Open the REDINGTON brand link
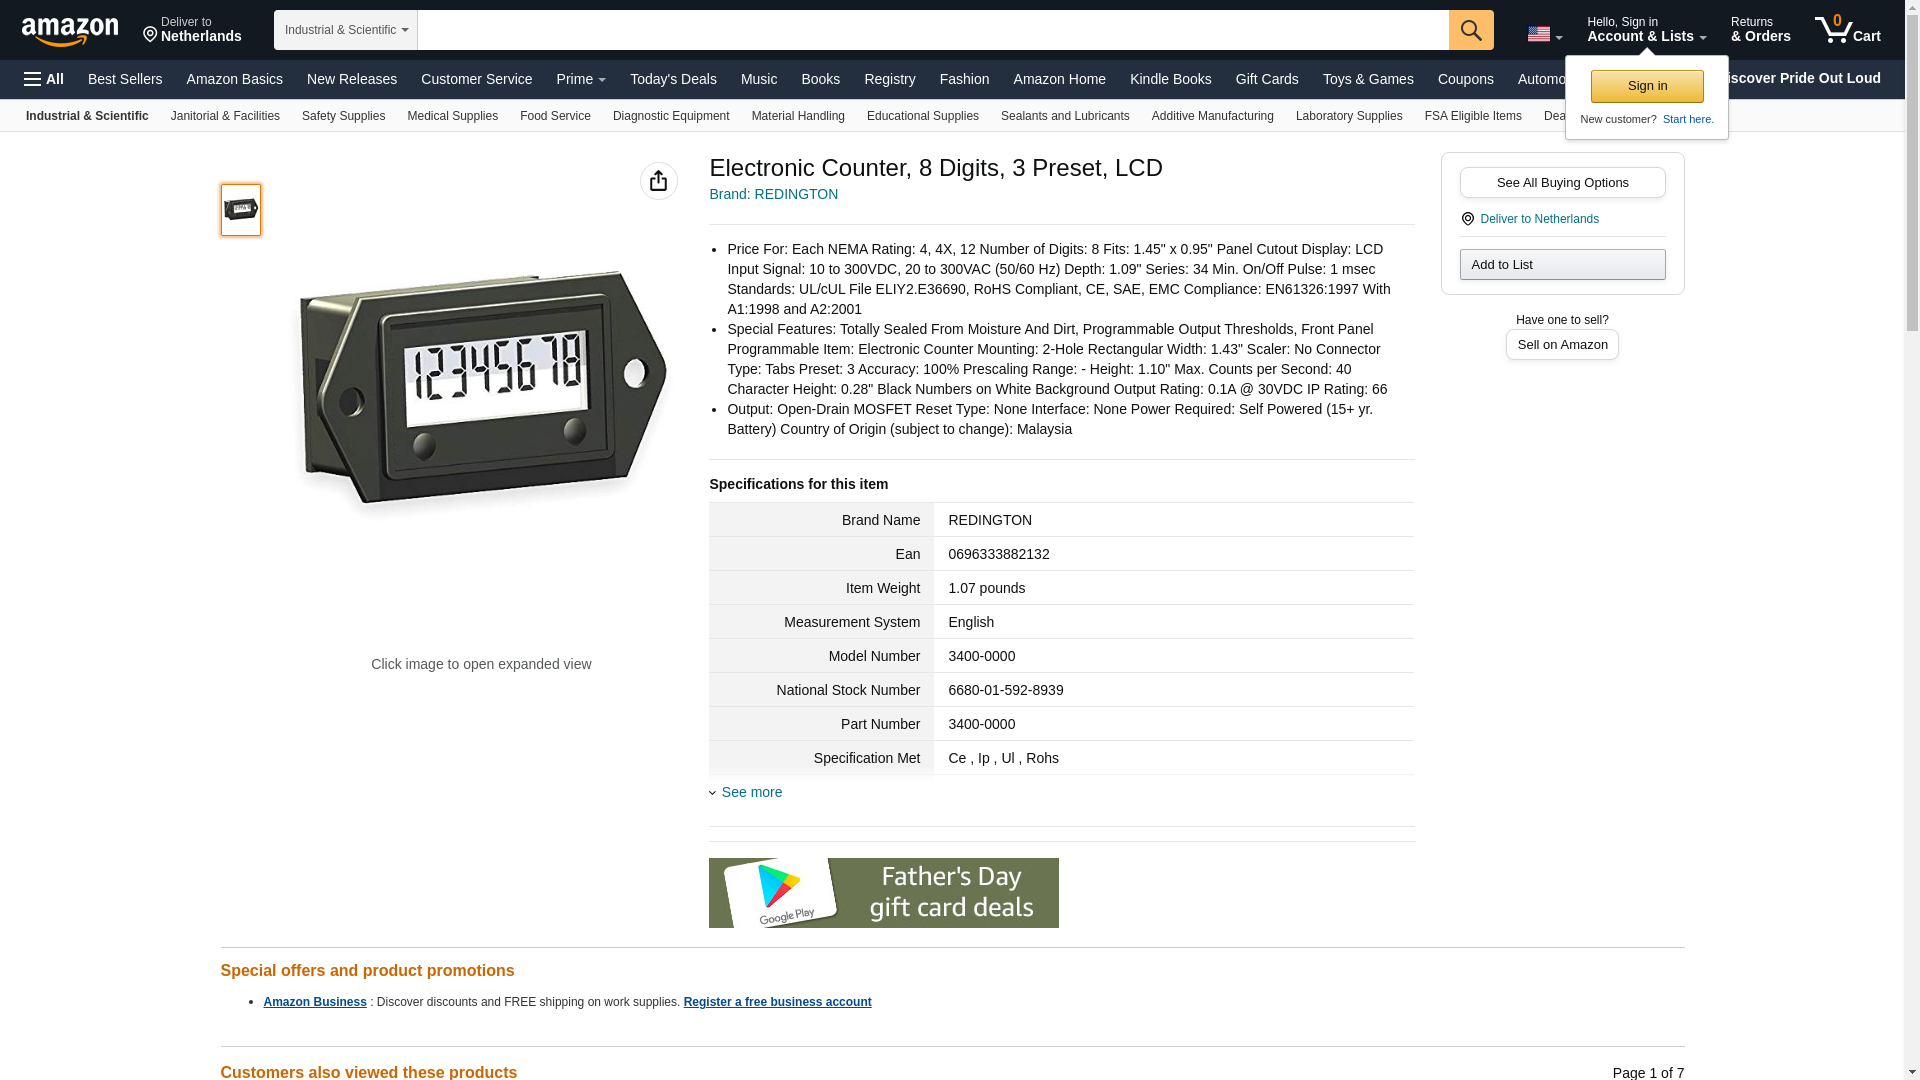This screenshot has width=1920, height=1080. (773, 194)
